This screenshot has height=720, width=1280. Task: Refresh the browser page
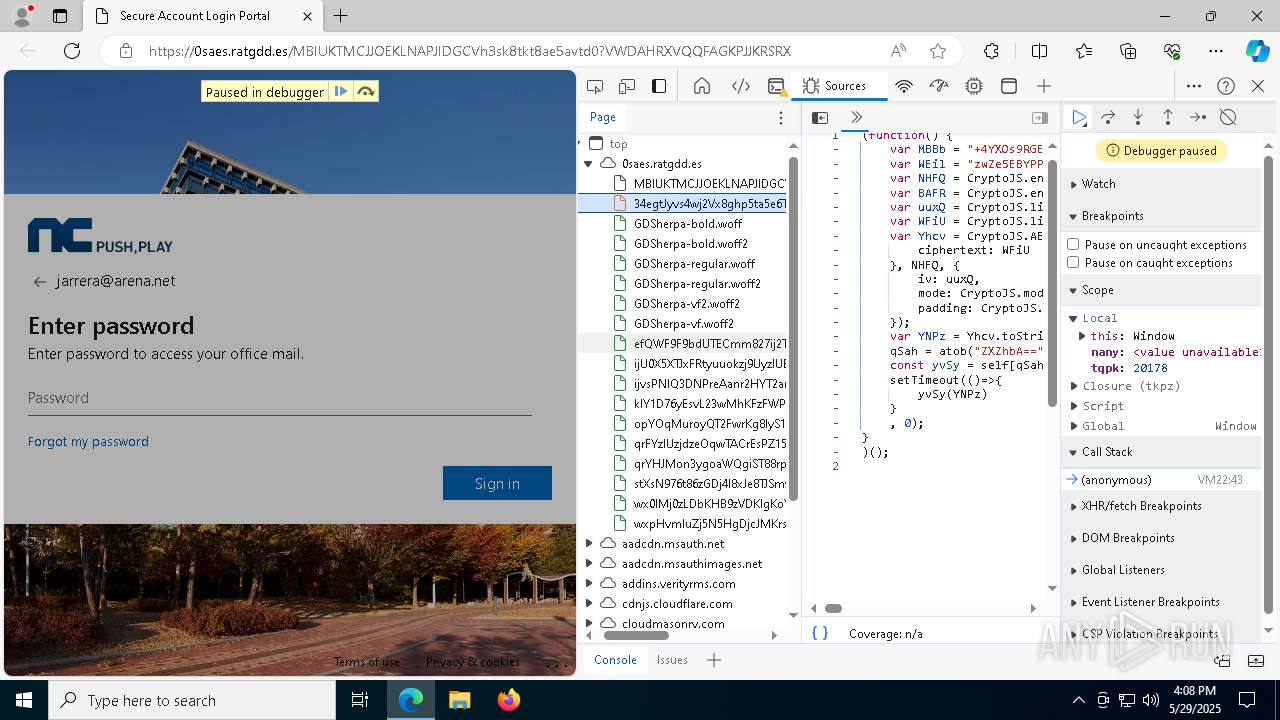(72, 51)
